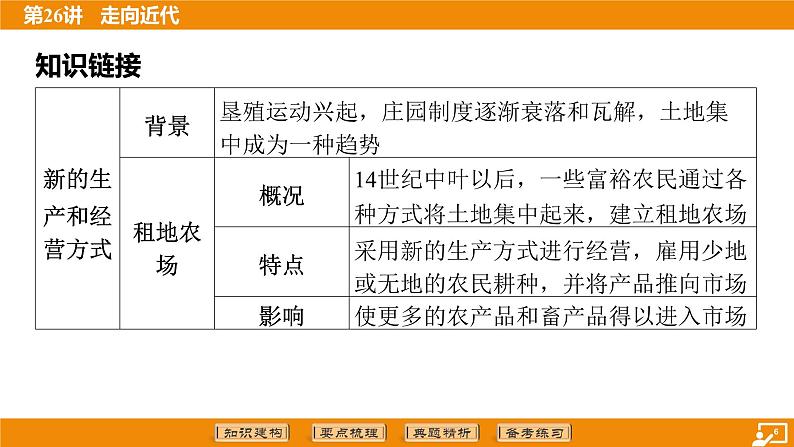Select the 知识链接 heading
The width and height of the screenshot is (794, 447).
88,65
